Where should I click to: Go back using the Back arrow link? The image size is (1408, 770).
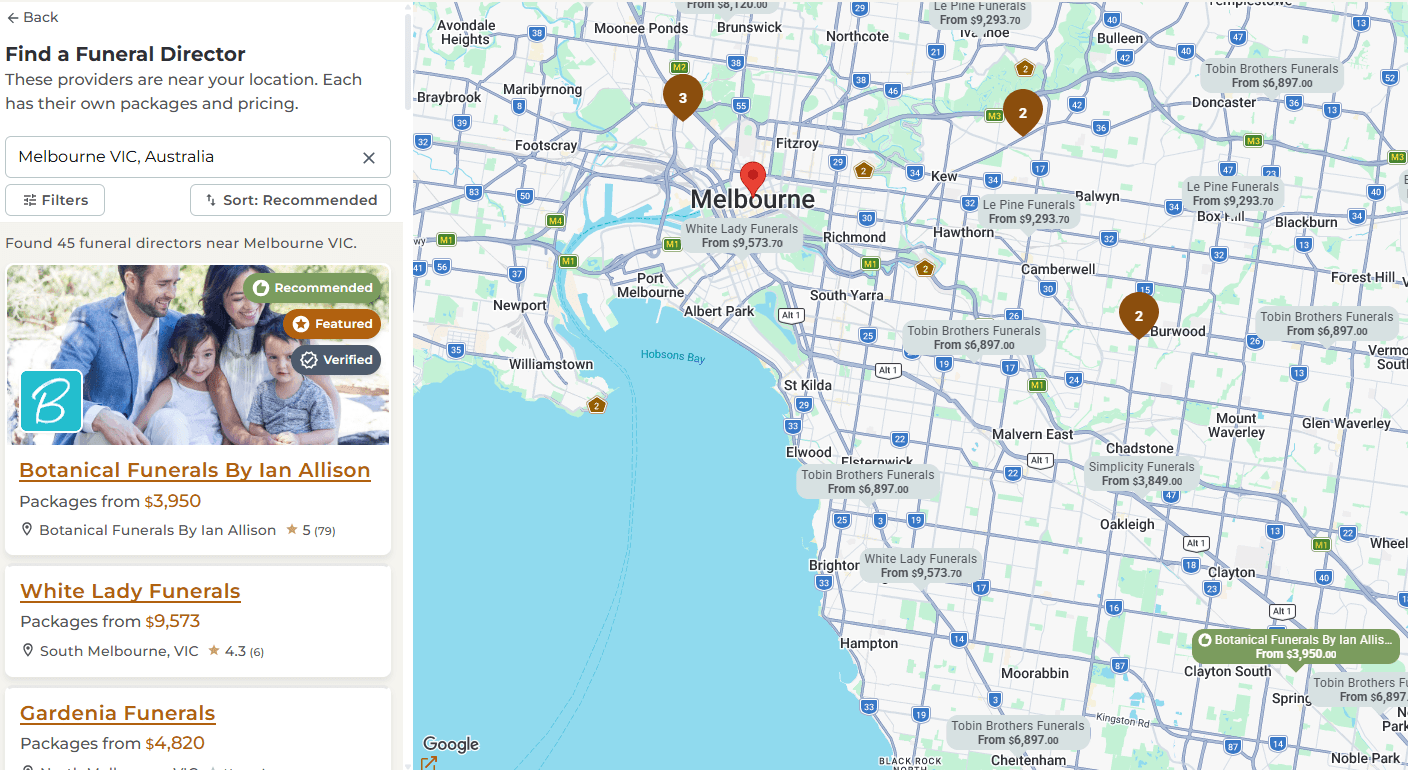pyautogui.click(x=32, y=17)
